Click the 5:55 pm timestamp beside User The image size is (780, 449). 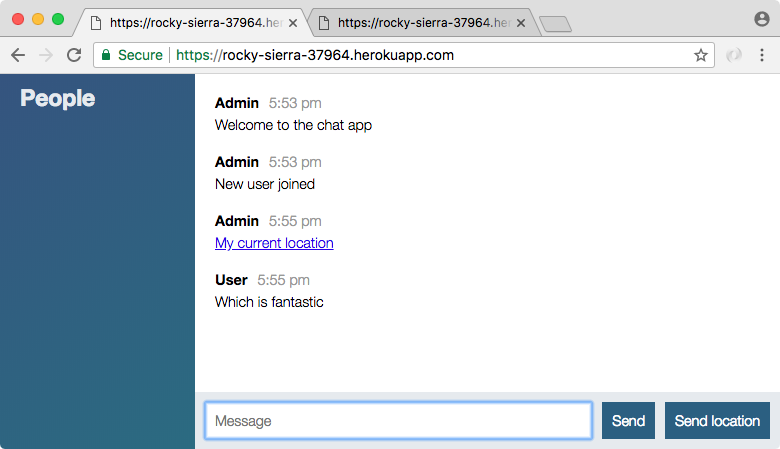click(x=284, y=280)
